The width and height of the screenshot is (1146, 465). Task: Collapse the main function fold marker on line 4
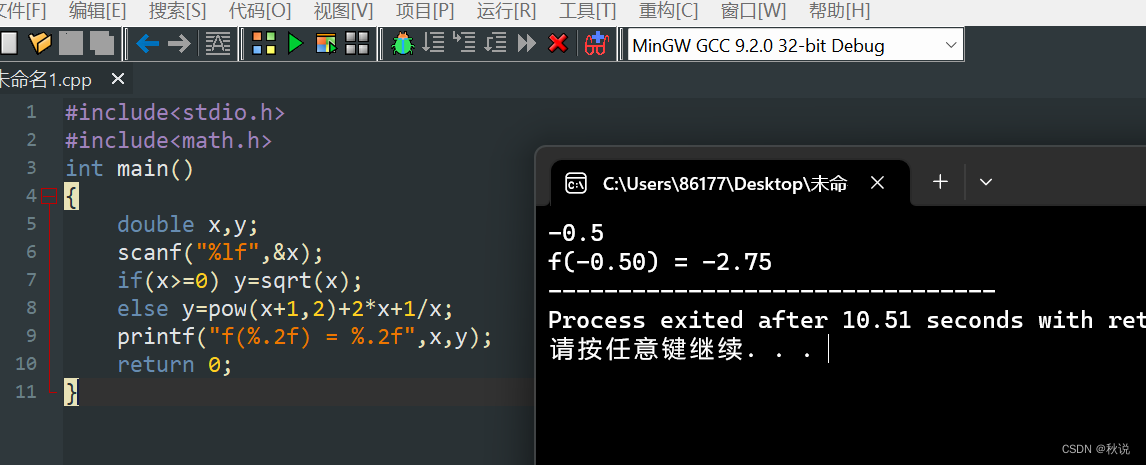(49, 196)
